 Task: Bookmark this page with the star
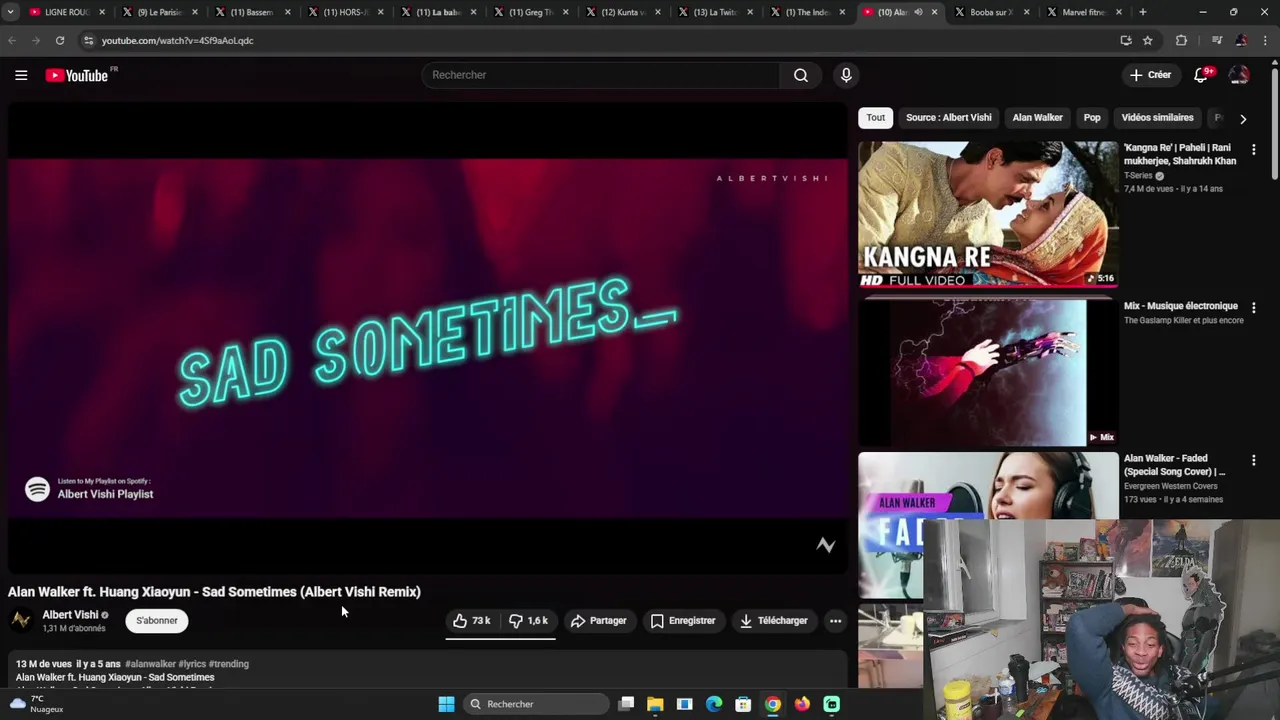coord(1148,40)
